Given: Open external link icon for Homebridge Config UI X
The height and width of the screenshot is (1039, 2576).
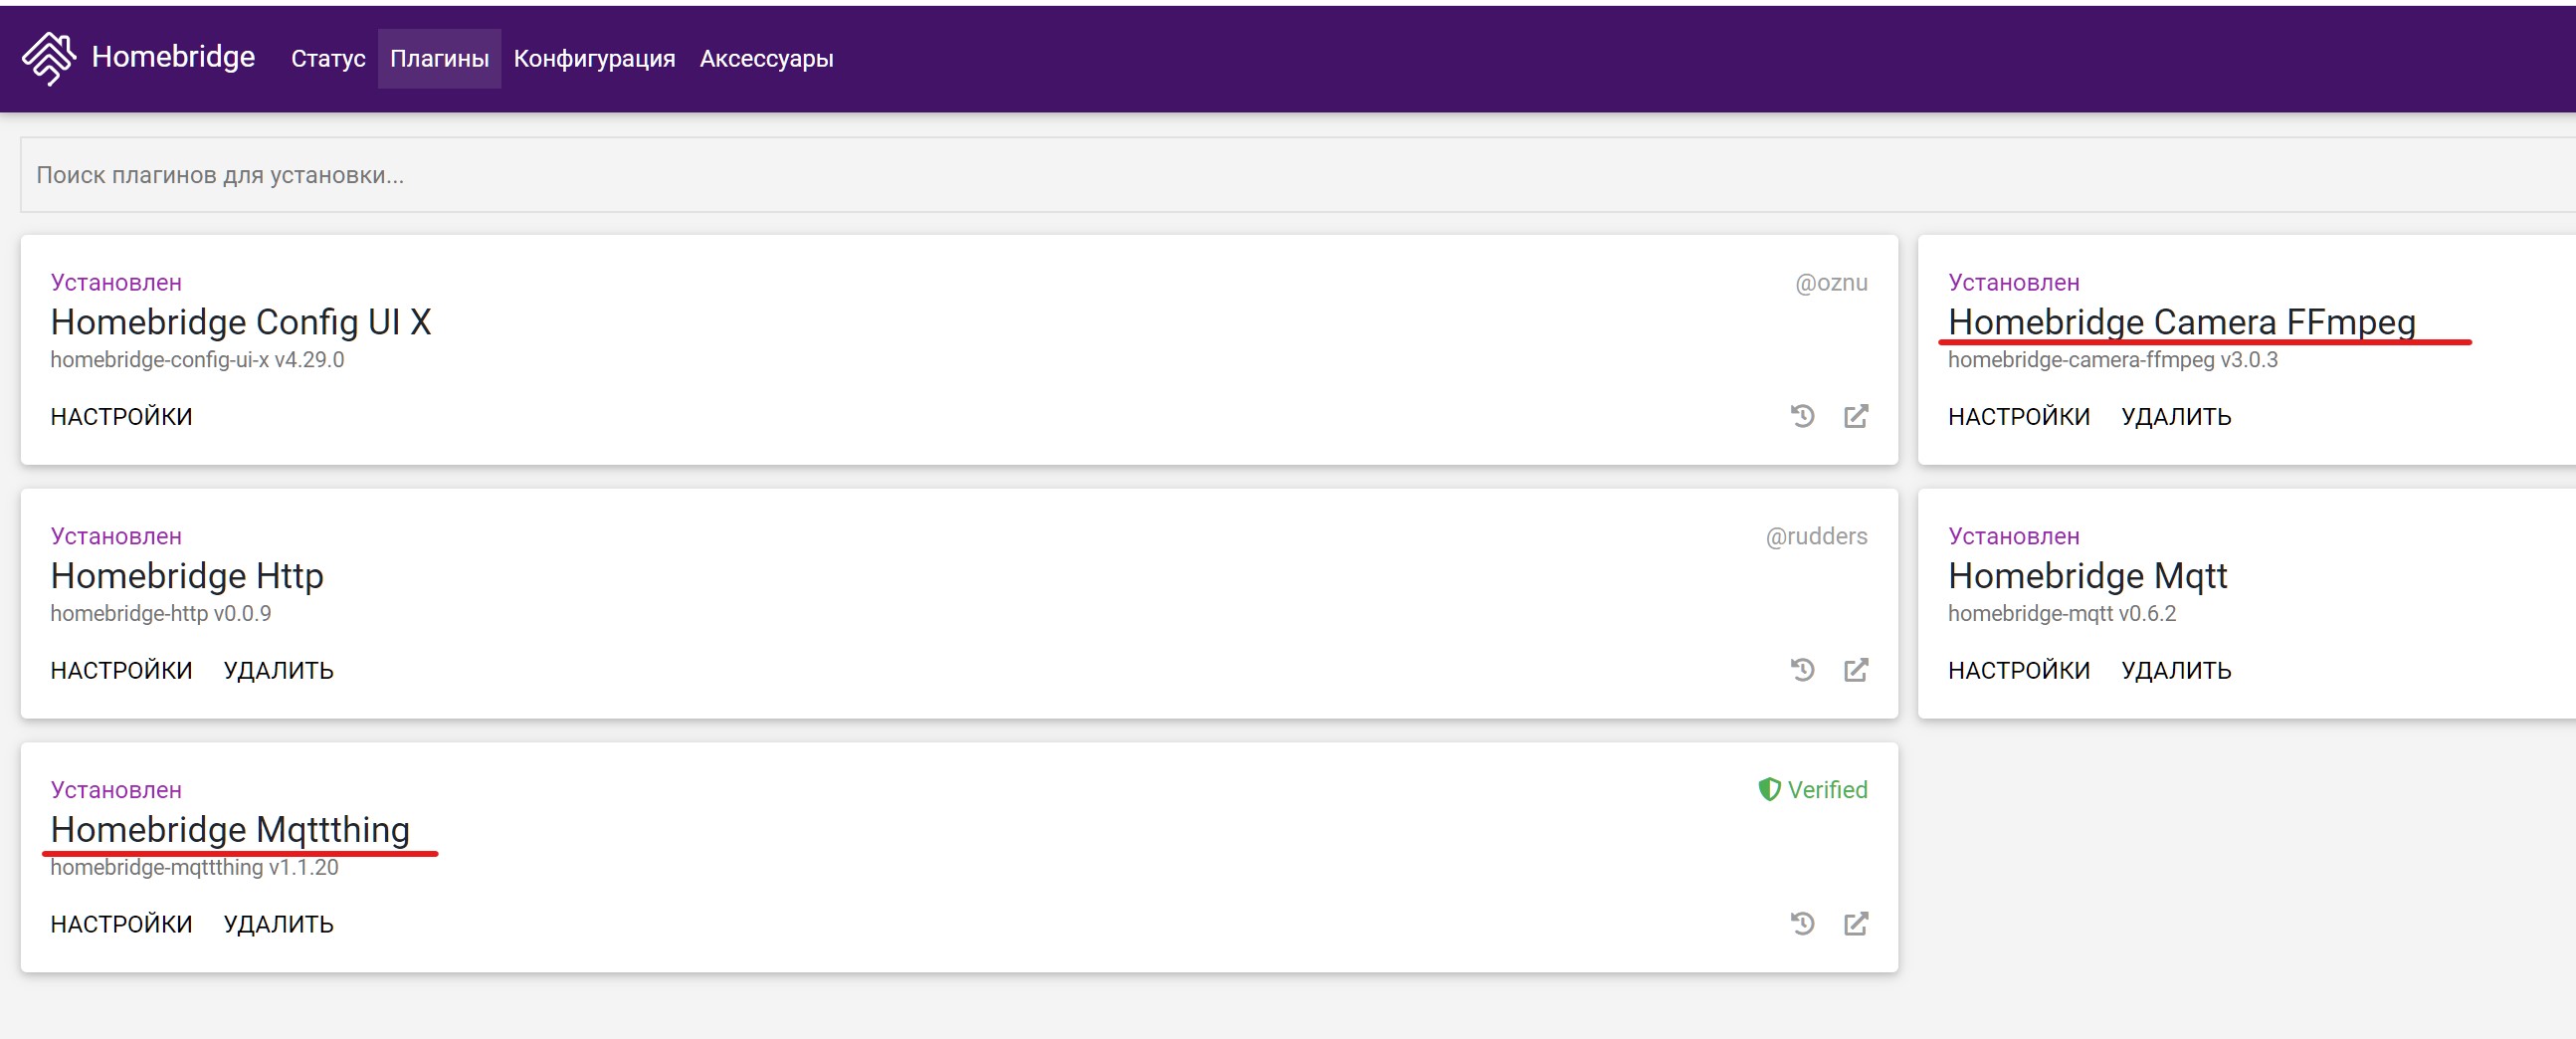Looking at the screenshot, I should (x=1856, y=416).
